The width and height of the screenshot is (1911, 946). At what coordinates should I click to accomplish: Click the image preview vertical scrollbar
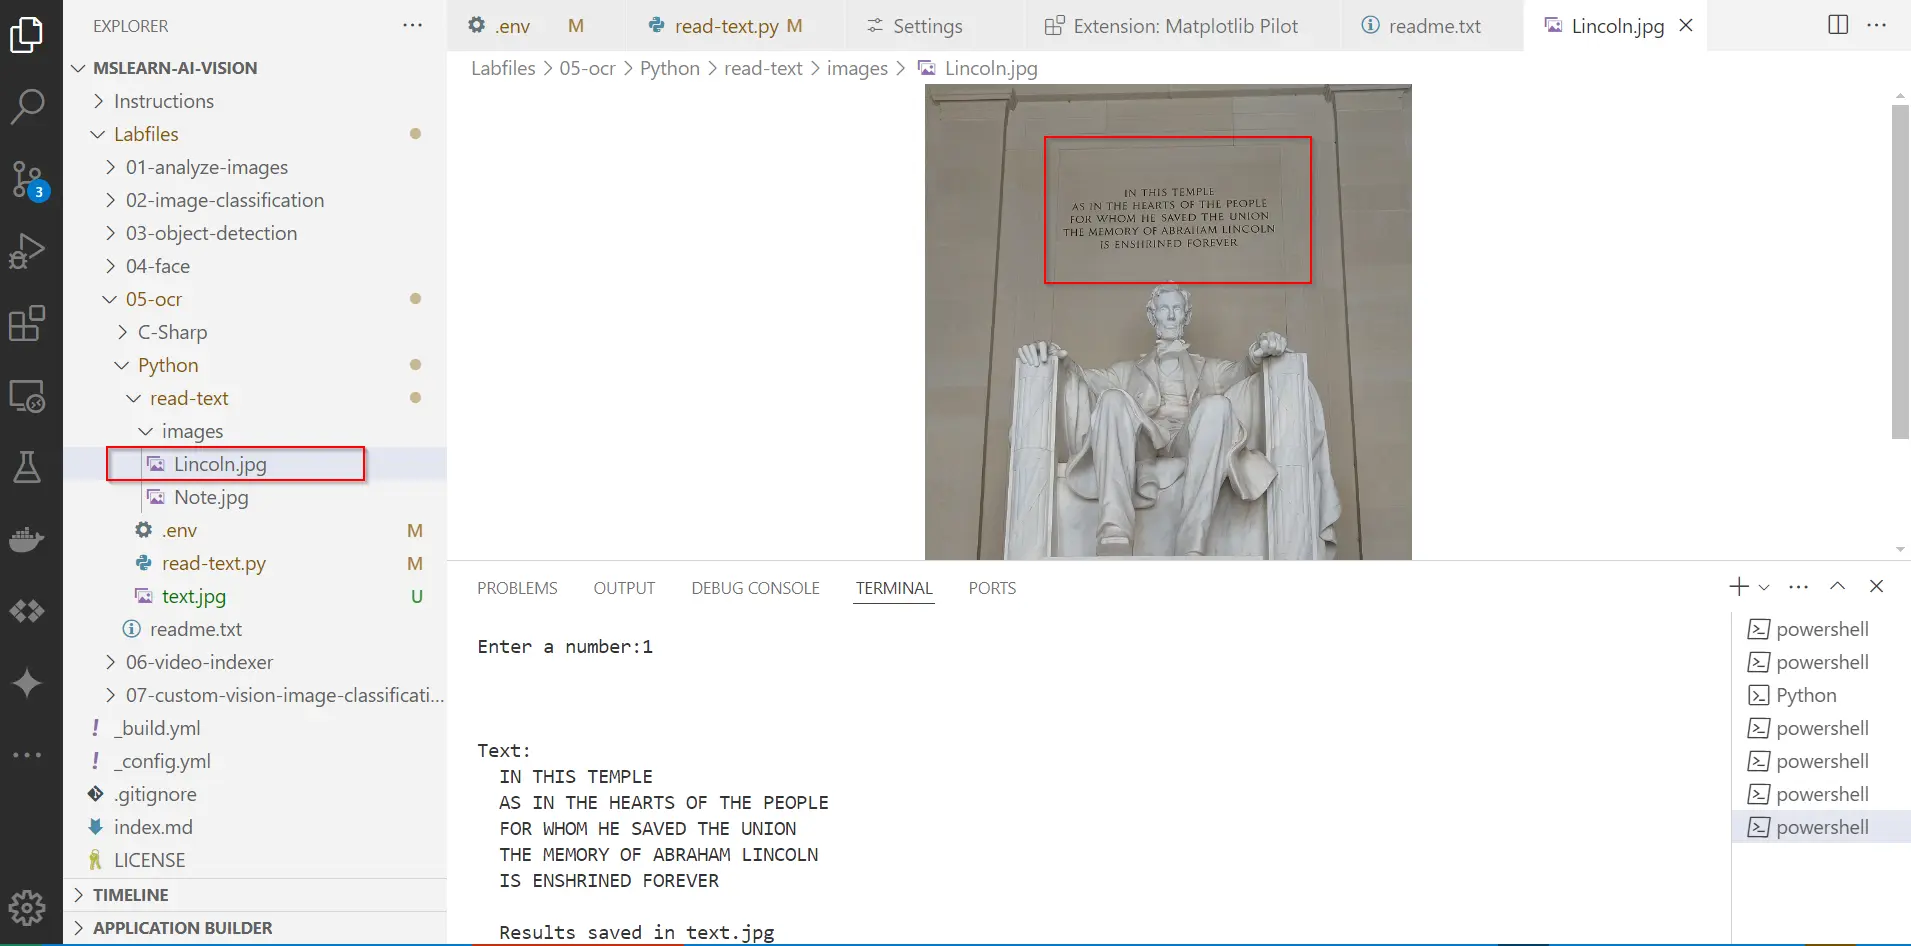(x=1900, y=270)
